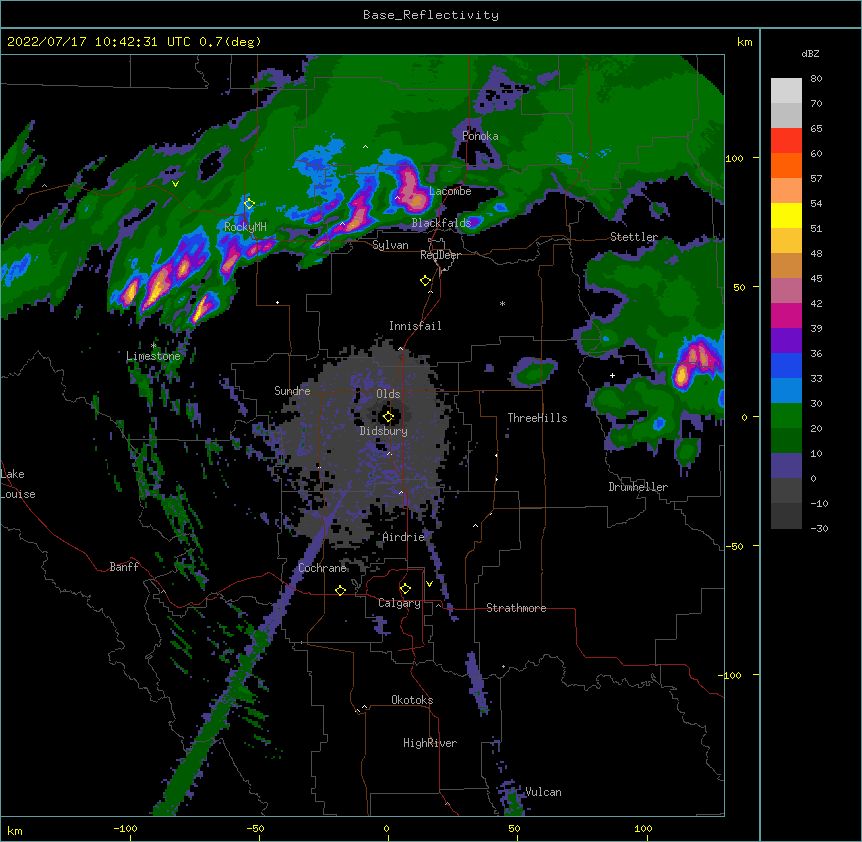Click the yellow diamond marker below RedDeer
This screenshot has width=862, height=842.
[x=425, y=281]
